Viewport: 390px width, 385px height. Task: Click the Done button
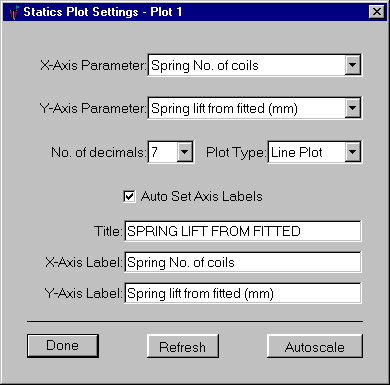coord(63,346)
